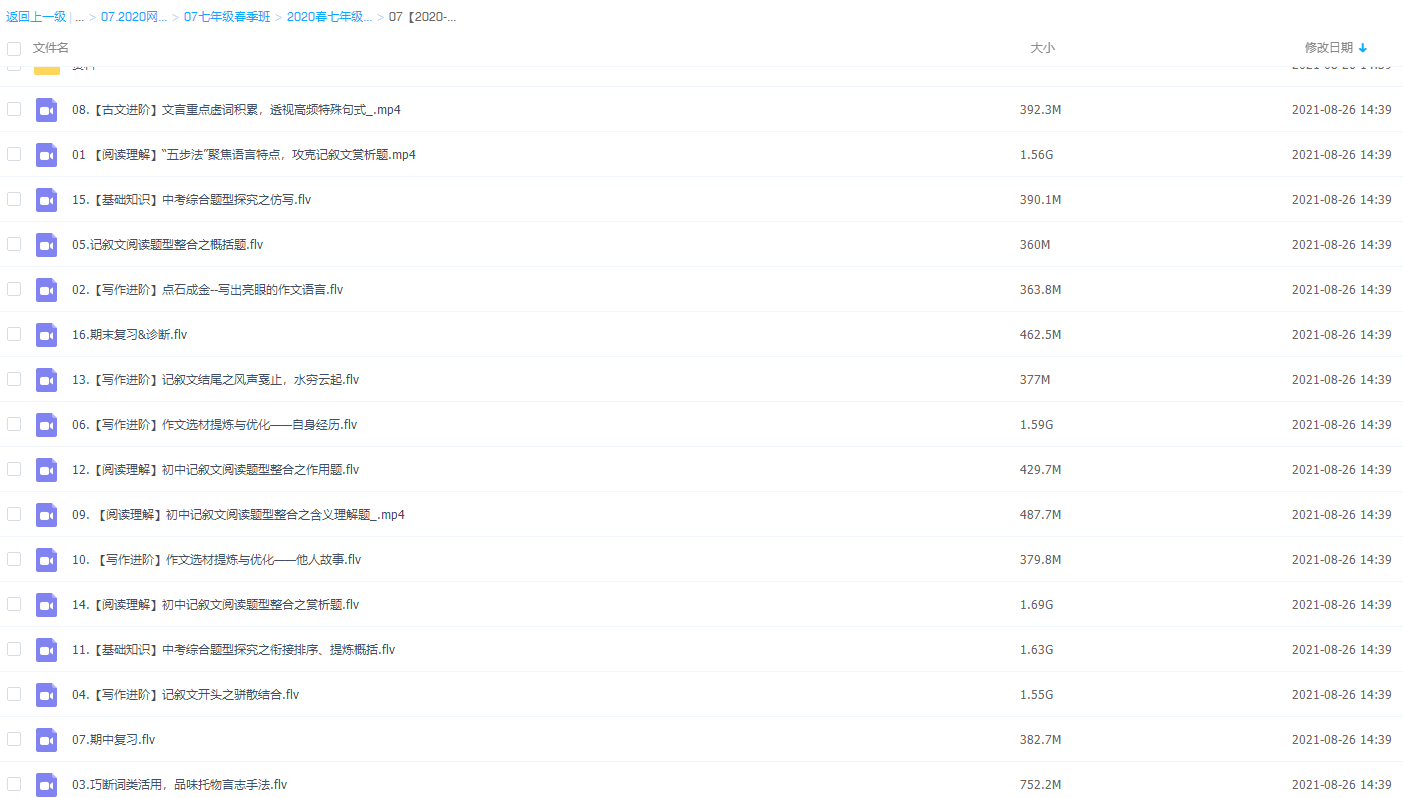Click the video icon beside 03.托物言志手法 file
Viewport: 1403px width, 798px height.
[x=46, y=784]
